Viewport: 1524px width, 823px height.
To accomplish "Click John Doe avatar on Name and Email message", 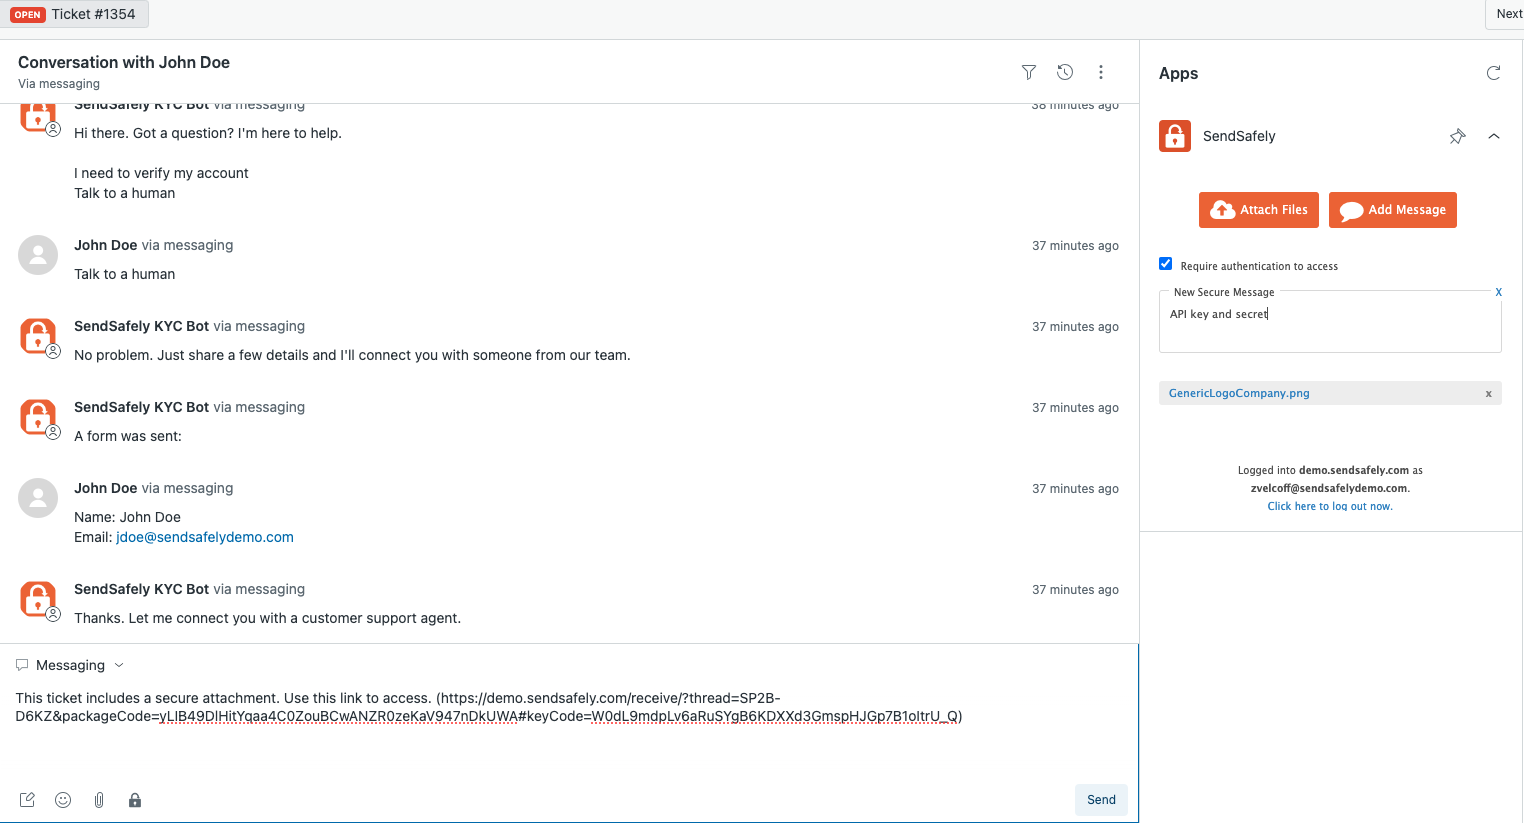I will coord(38,498).
